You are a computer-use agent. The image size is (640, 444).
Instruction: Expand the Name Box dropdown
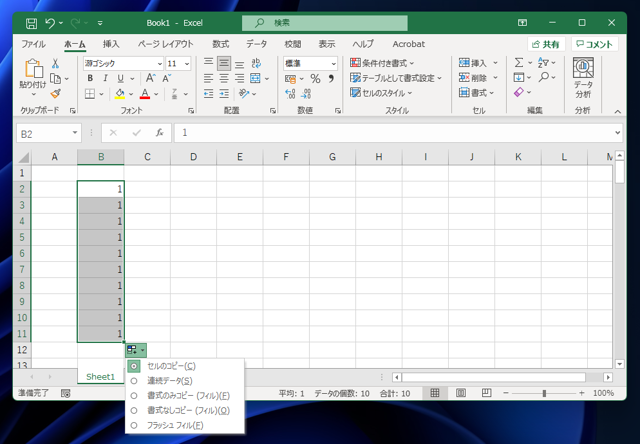point(75,133)
